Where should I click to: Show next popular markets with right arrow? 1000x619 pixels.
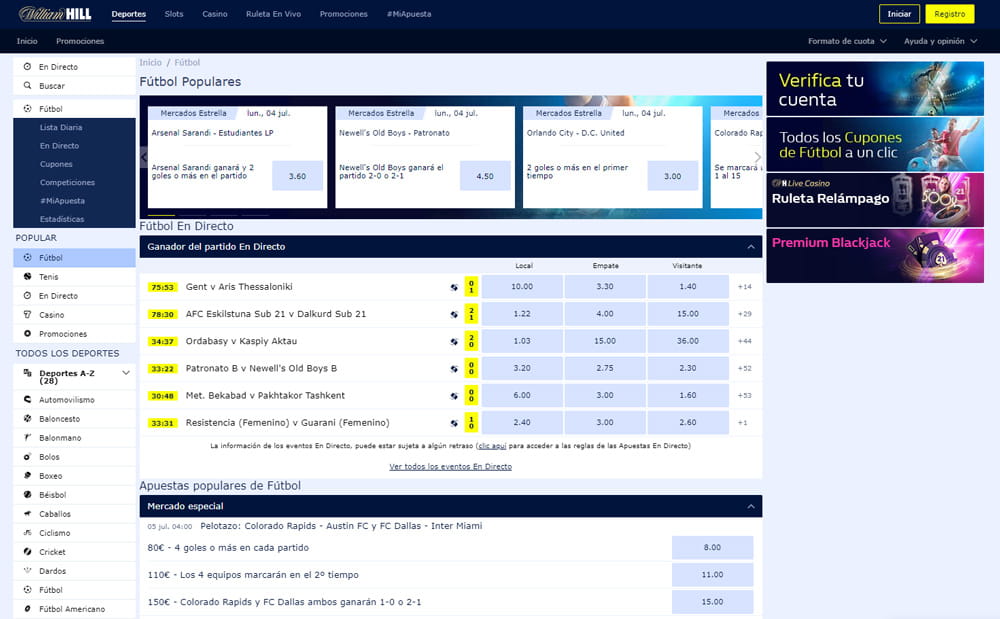757,157
